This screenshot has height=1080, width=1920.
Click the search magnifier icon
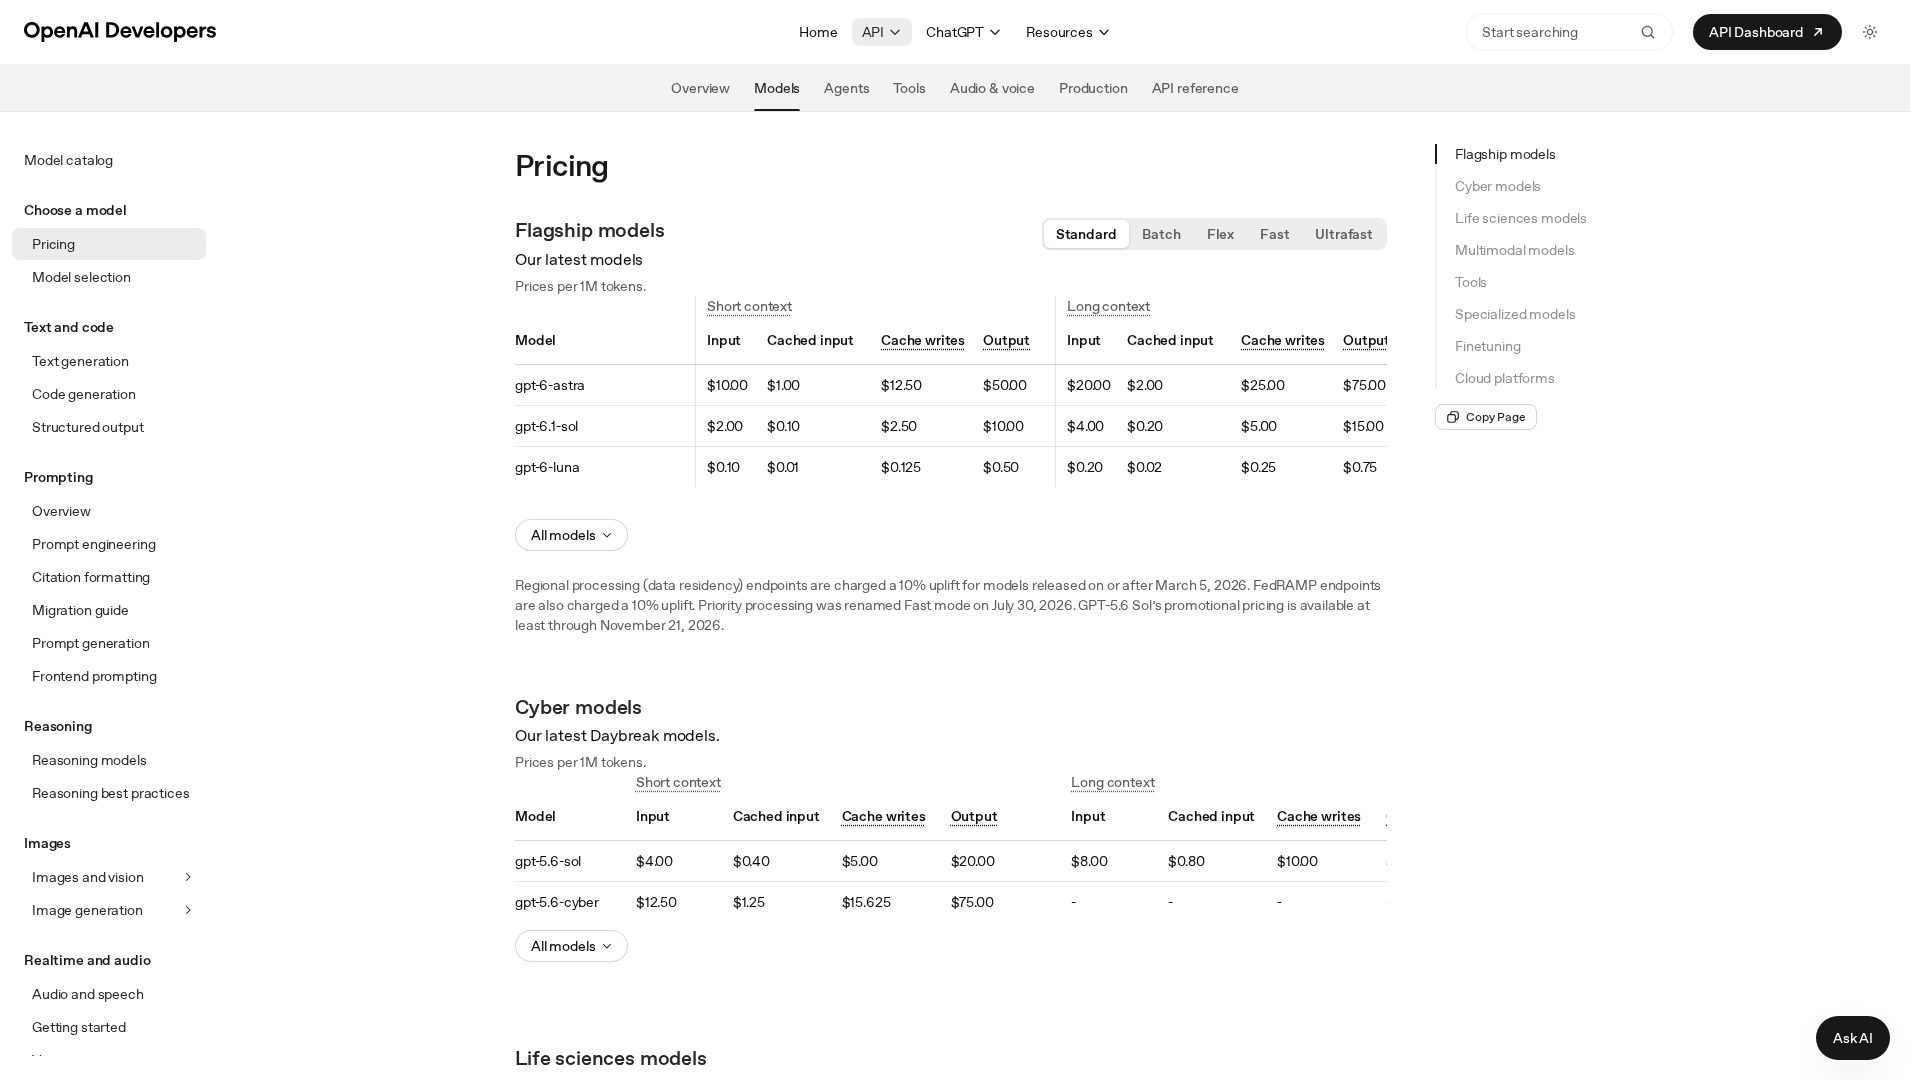(1648, 32)
